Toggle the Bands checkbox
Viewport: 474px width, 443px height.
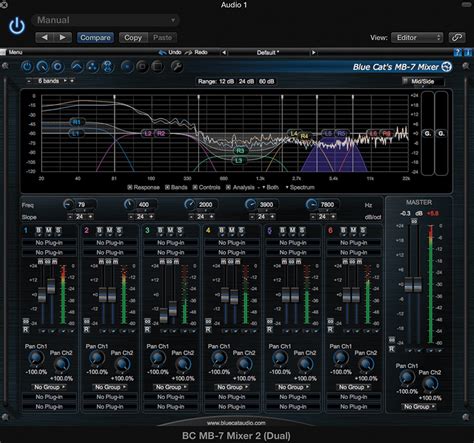(x=167, y=187)
